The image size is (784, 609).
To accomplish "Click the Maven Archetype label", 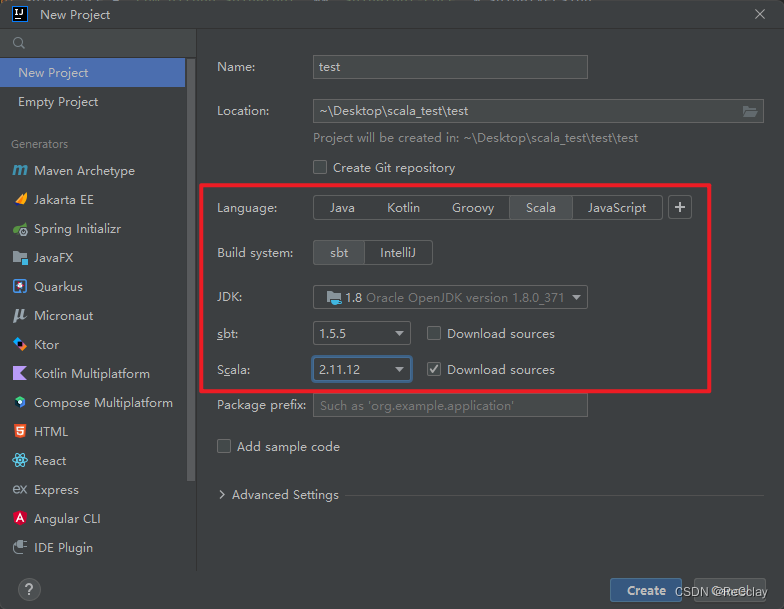I will [x=84, y=170].
